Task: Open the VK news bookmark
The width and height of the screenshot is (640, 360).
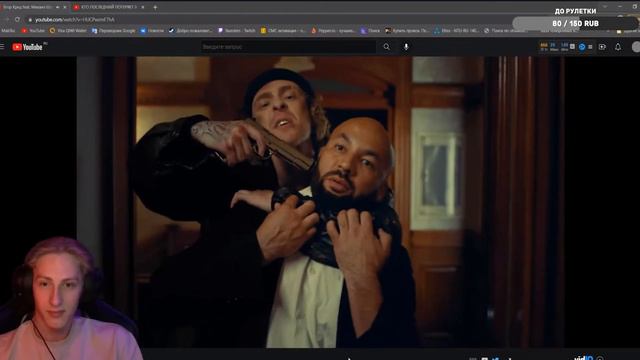Action: [152, 31]
